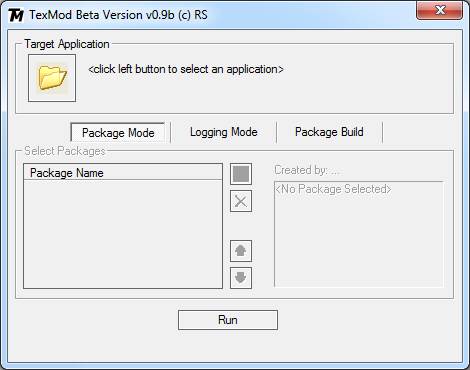
Task: Close the TexMod window
Action: [x=439, y=10]
